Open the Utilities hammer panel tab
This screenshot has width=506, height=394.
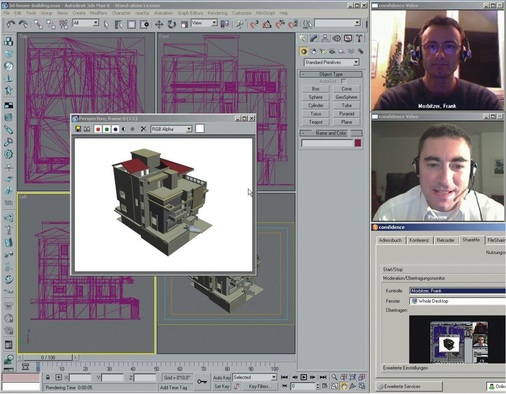(359, 38)
